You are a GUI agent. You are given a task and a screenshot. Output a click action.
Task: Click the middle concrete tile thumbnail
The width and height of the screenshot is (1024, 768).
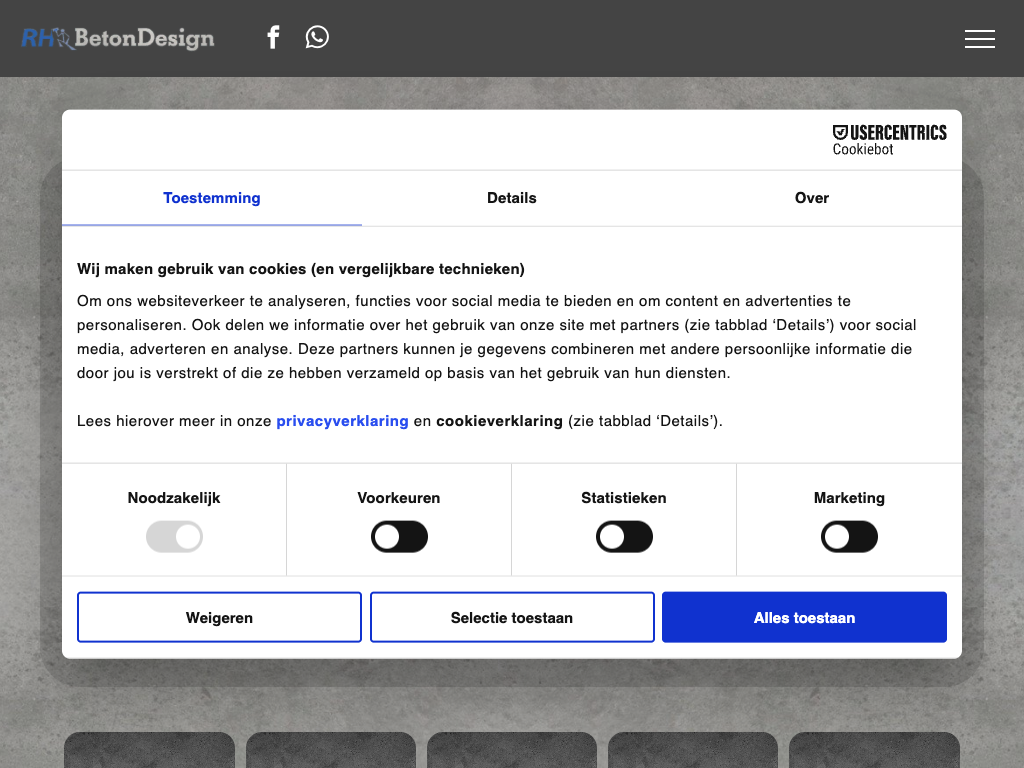[512, 750]
